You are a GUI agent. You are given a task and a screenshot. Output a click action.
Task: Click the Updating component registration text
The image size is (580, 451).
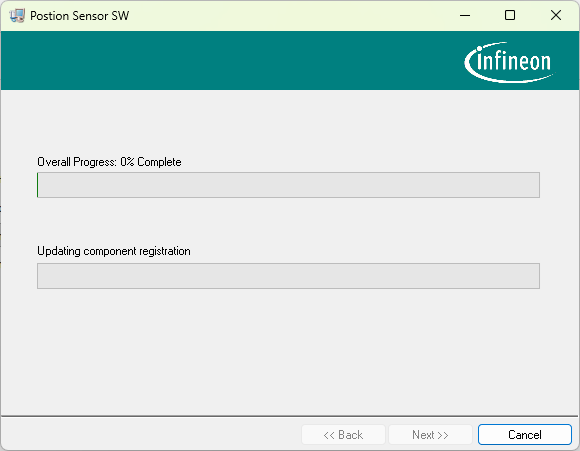click(114, 251)
